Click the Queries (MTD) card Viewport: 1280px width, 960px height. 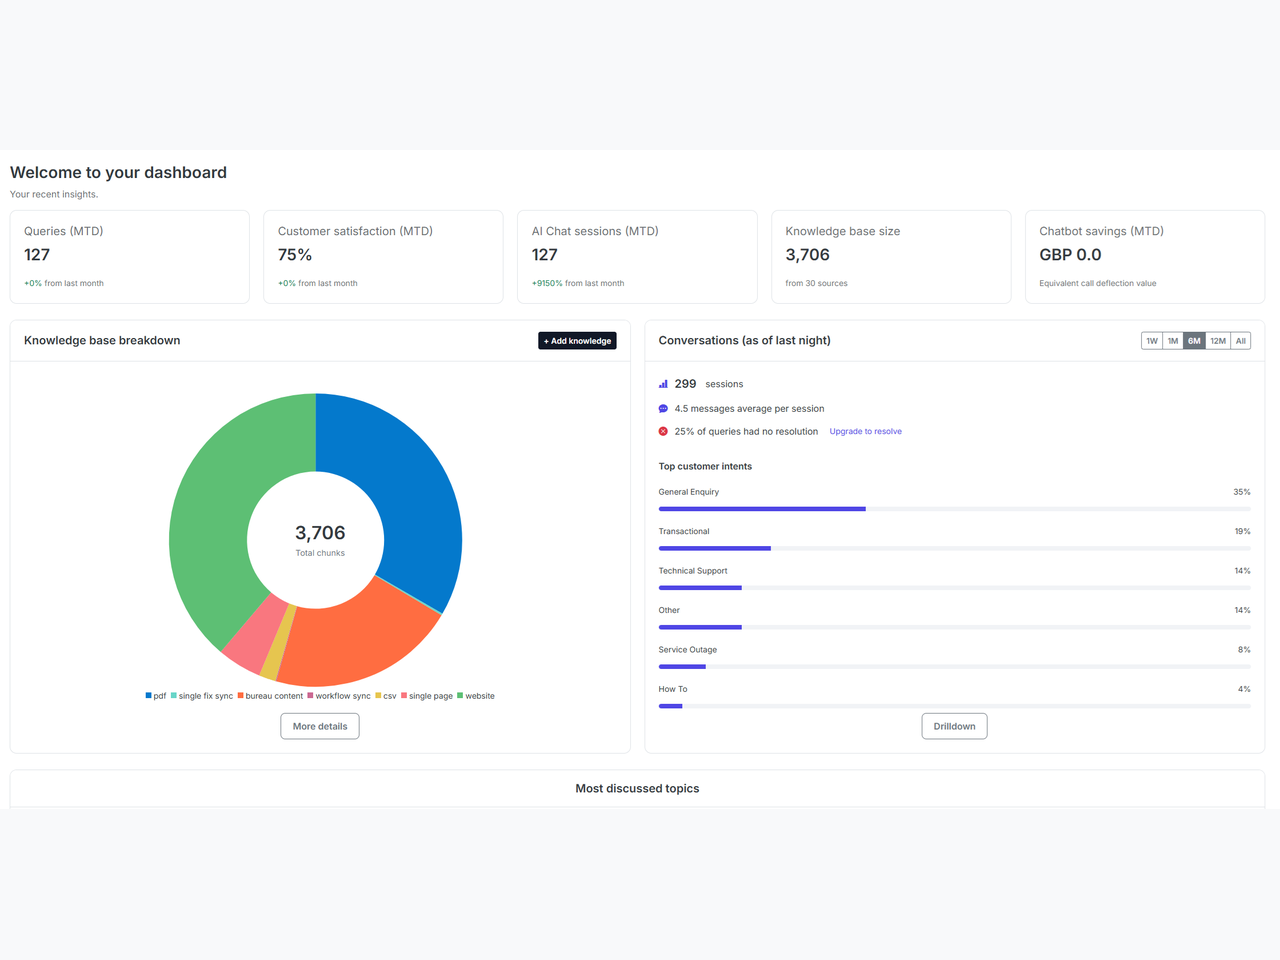coord(130,257)
